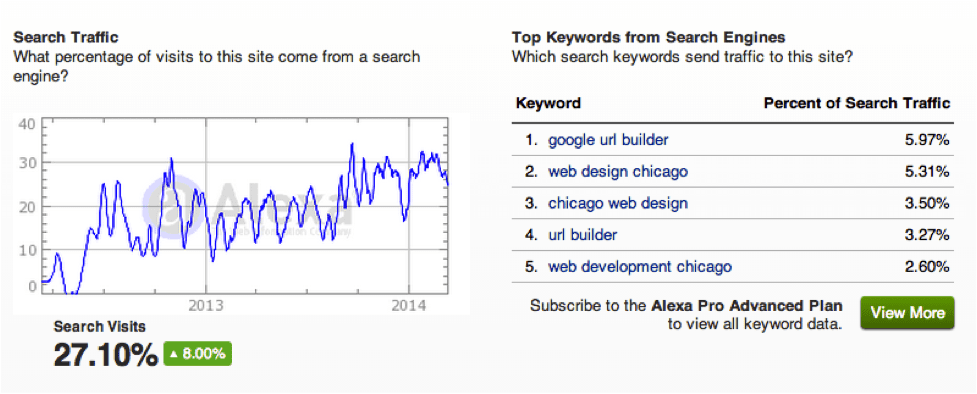Image resolution: width=977 pixels, height=394 pixels.
Task: Click the Search Traffic heading
Action: pos(66,38)
